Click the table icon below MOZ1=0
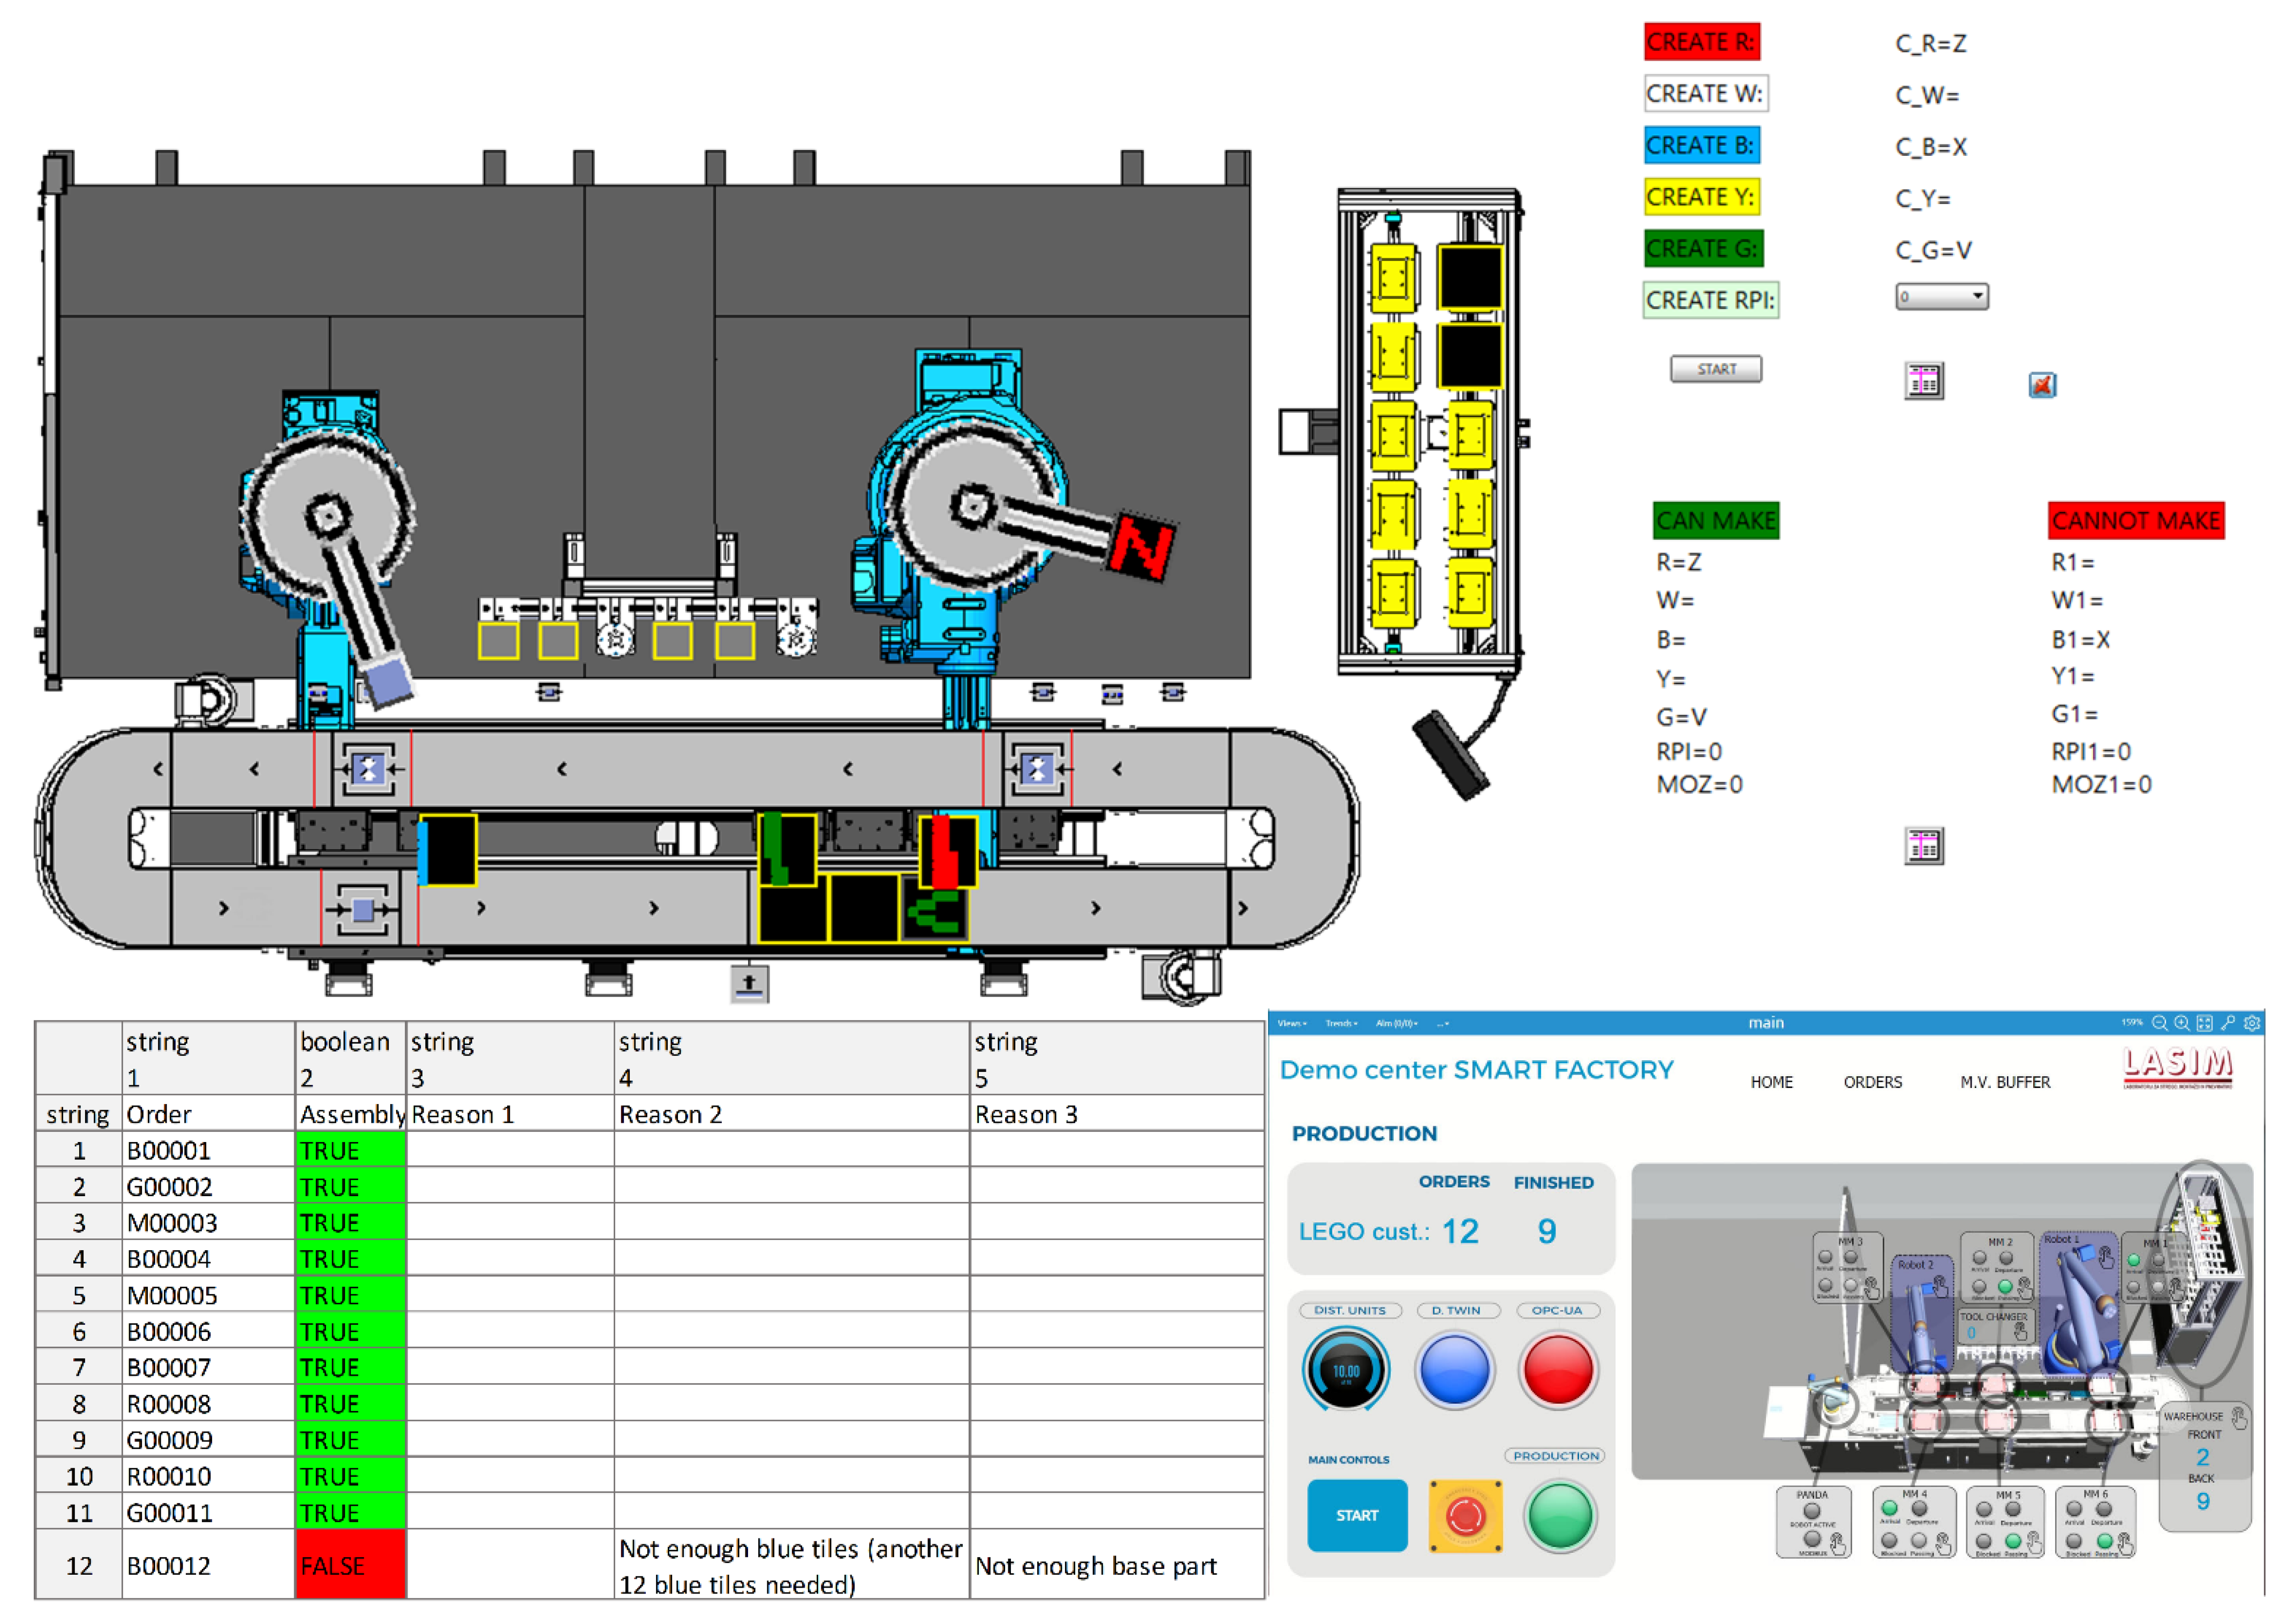The width and height of the screenshot is (2295, 1624). 1924,847
